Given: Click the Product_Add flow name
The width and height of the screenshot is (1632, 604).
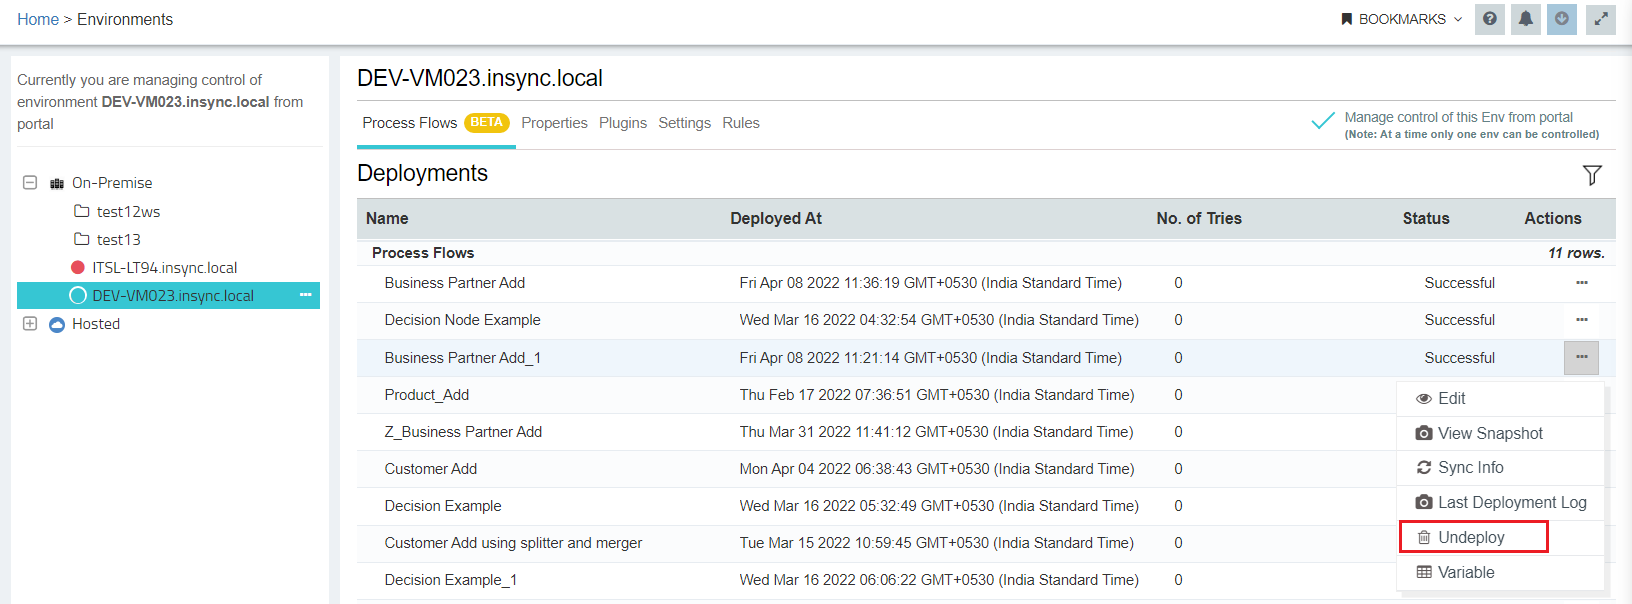Looking at the screenshot, I should (427, 395).
